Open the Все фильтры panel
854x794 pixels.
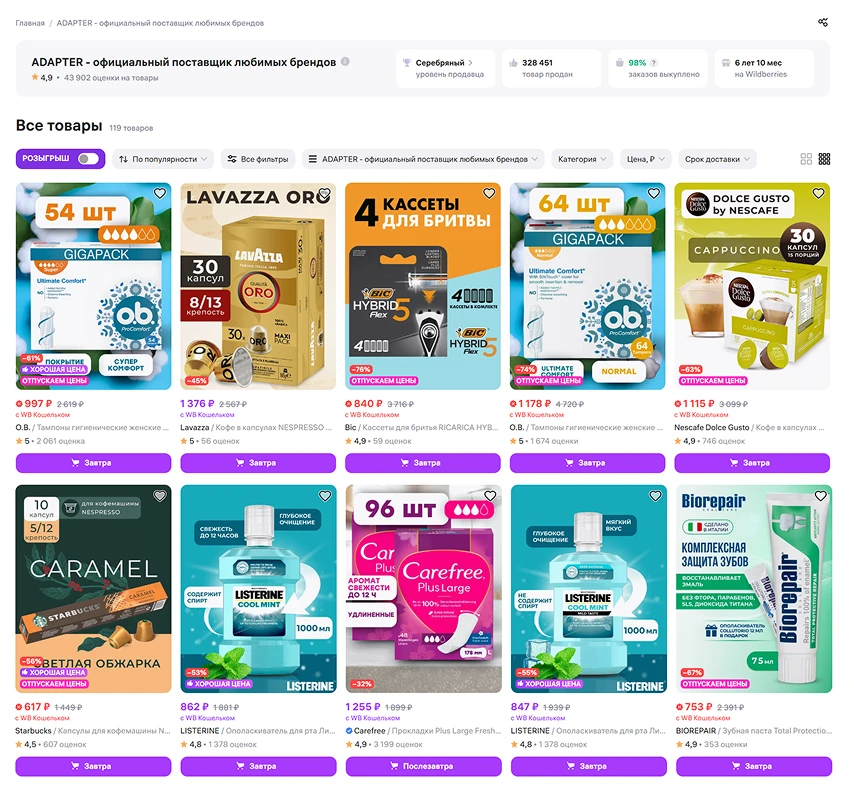click(258, 159)
